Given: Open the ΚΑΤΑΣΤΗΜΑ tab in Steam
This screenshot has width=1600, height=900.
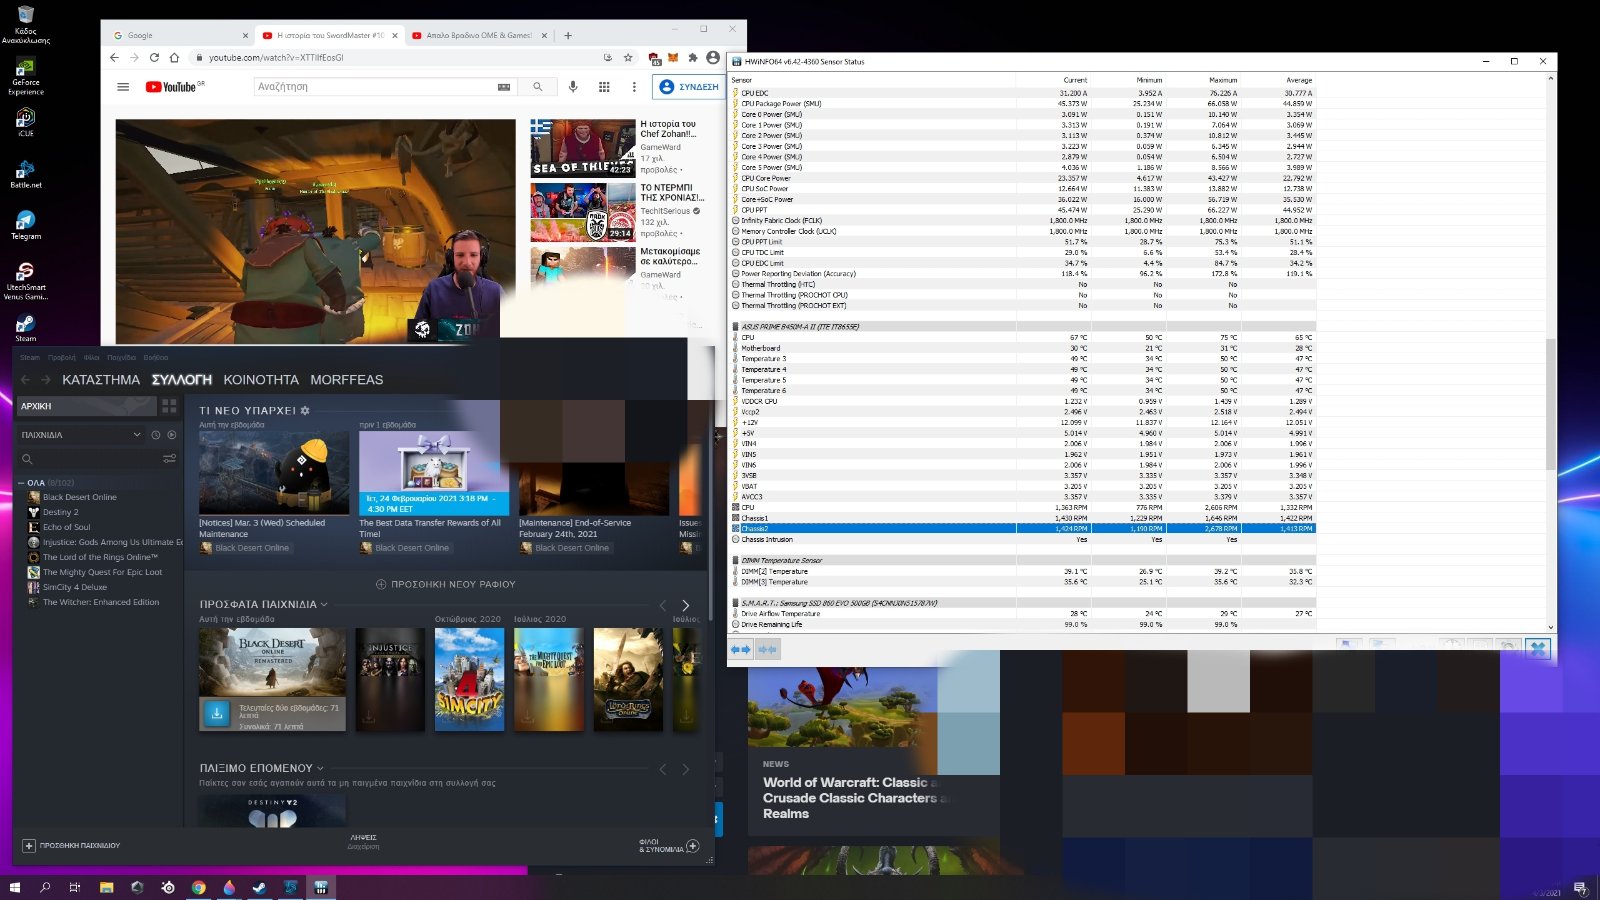Looking at the screenshot, I should click(101, 380).
